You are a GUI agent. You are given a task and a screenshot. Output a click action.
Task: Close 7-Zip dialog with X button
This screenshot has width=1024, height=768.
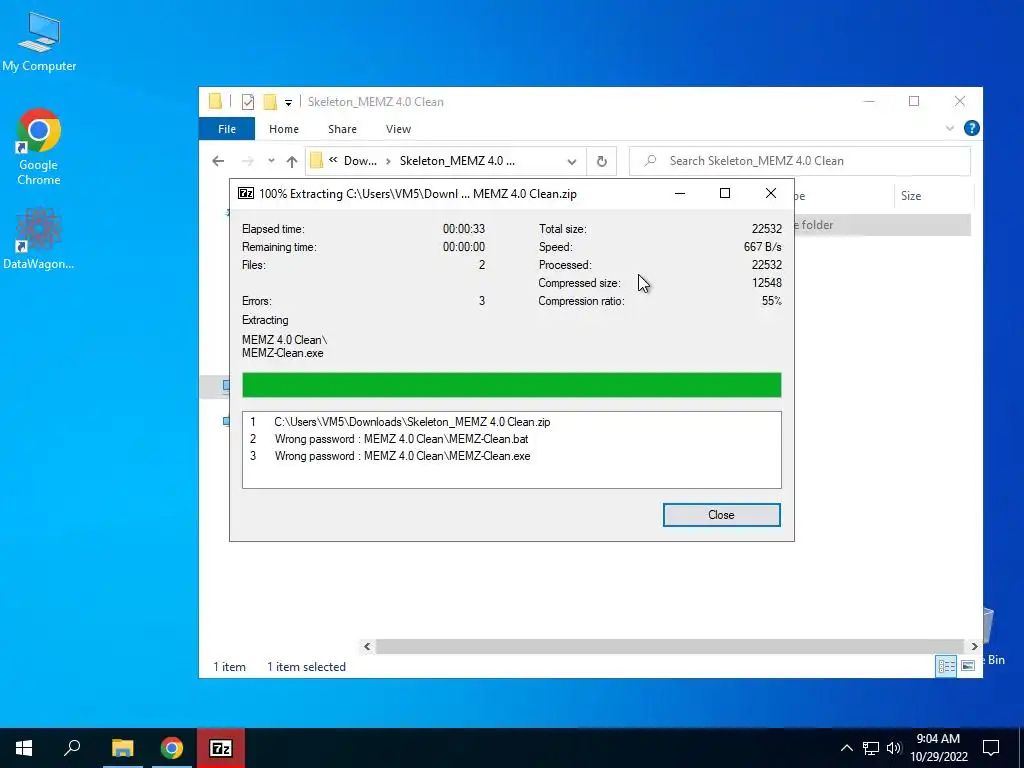click(771, 193)
